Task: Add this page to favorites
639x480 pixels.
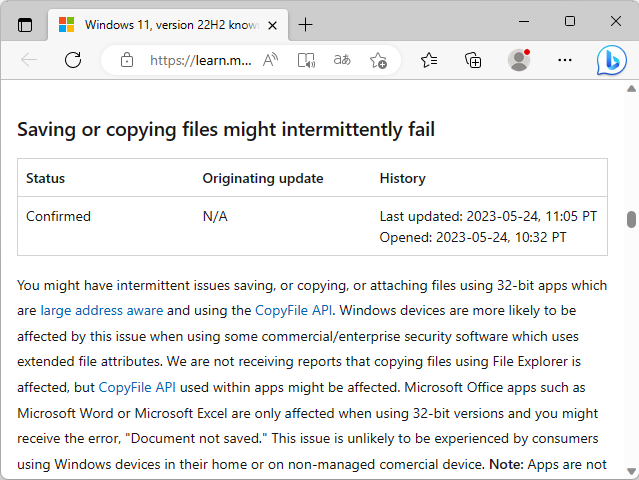Action: click(x=378, y=60)
